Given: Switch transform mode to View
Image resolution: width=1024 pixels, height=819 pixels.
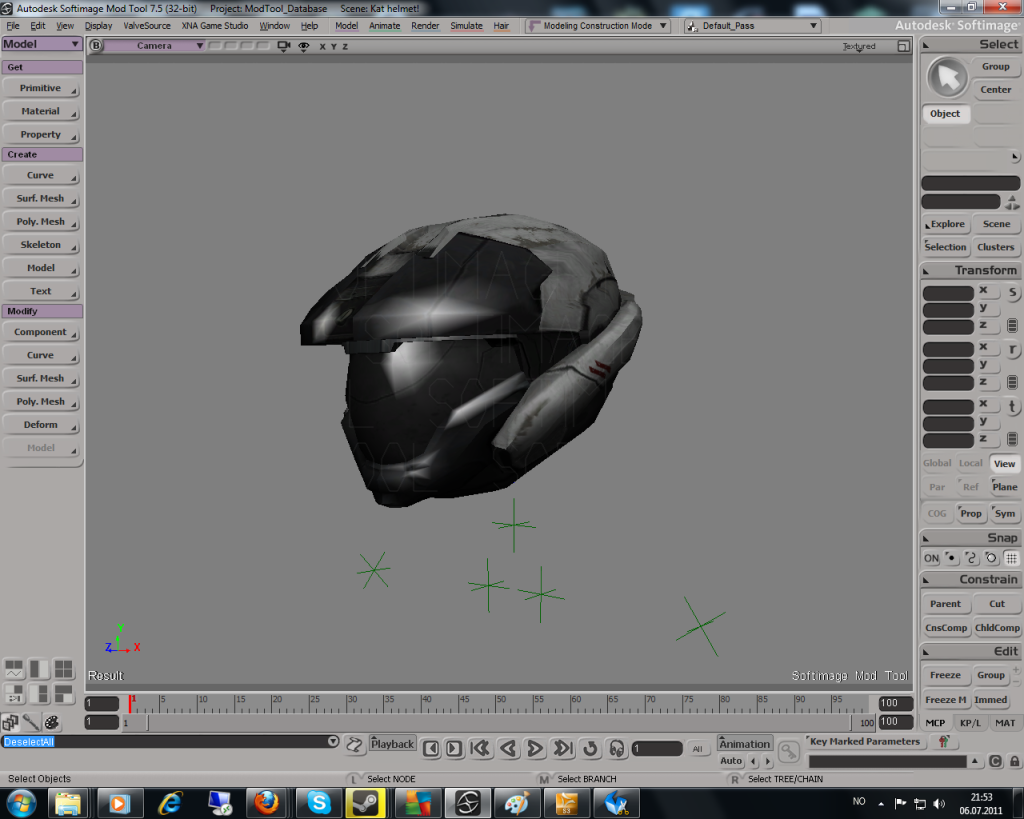Looking at the screenshot, I should [1004, 463].
